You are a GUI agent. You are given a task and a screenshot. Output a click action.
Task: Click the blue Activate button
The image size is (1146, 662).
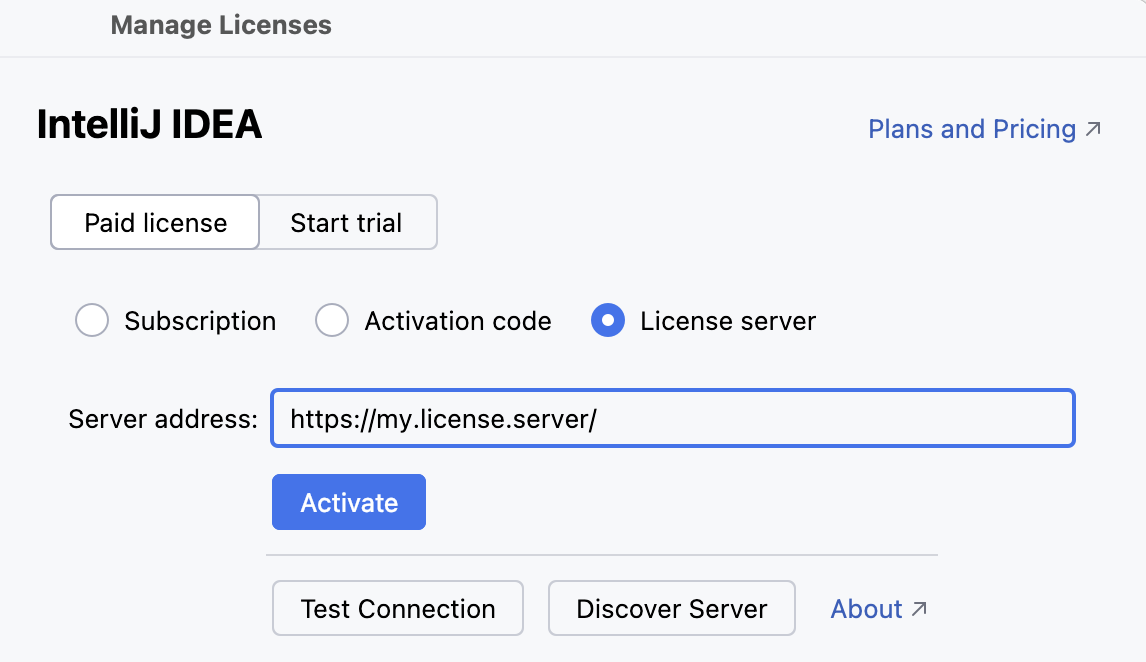point(349,502)
